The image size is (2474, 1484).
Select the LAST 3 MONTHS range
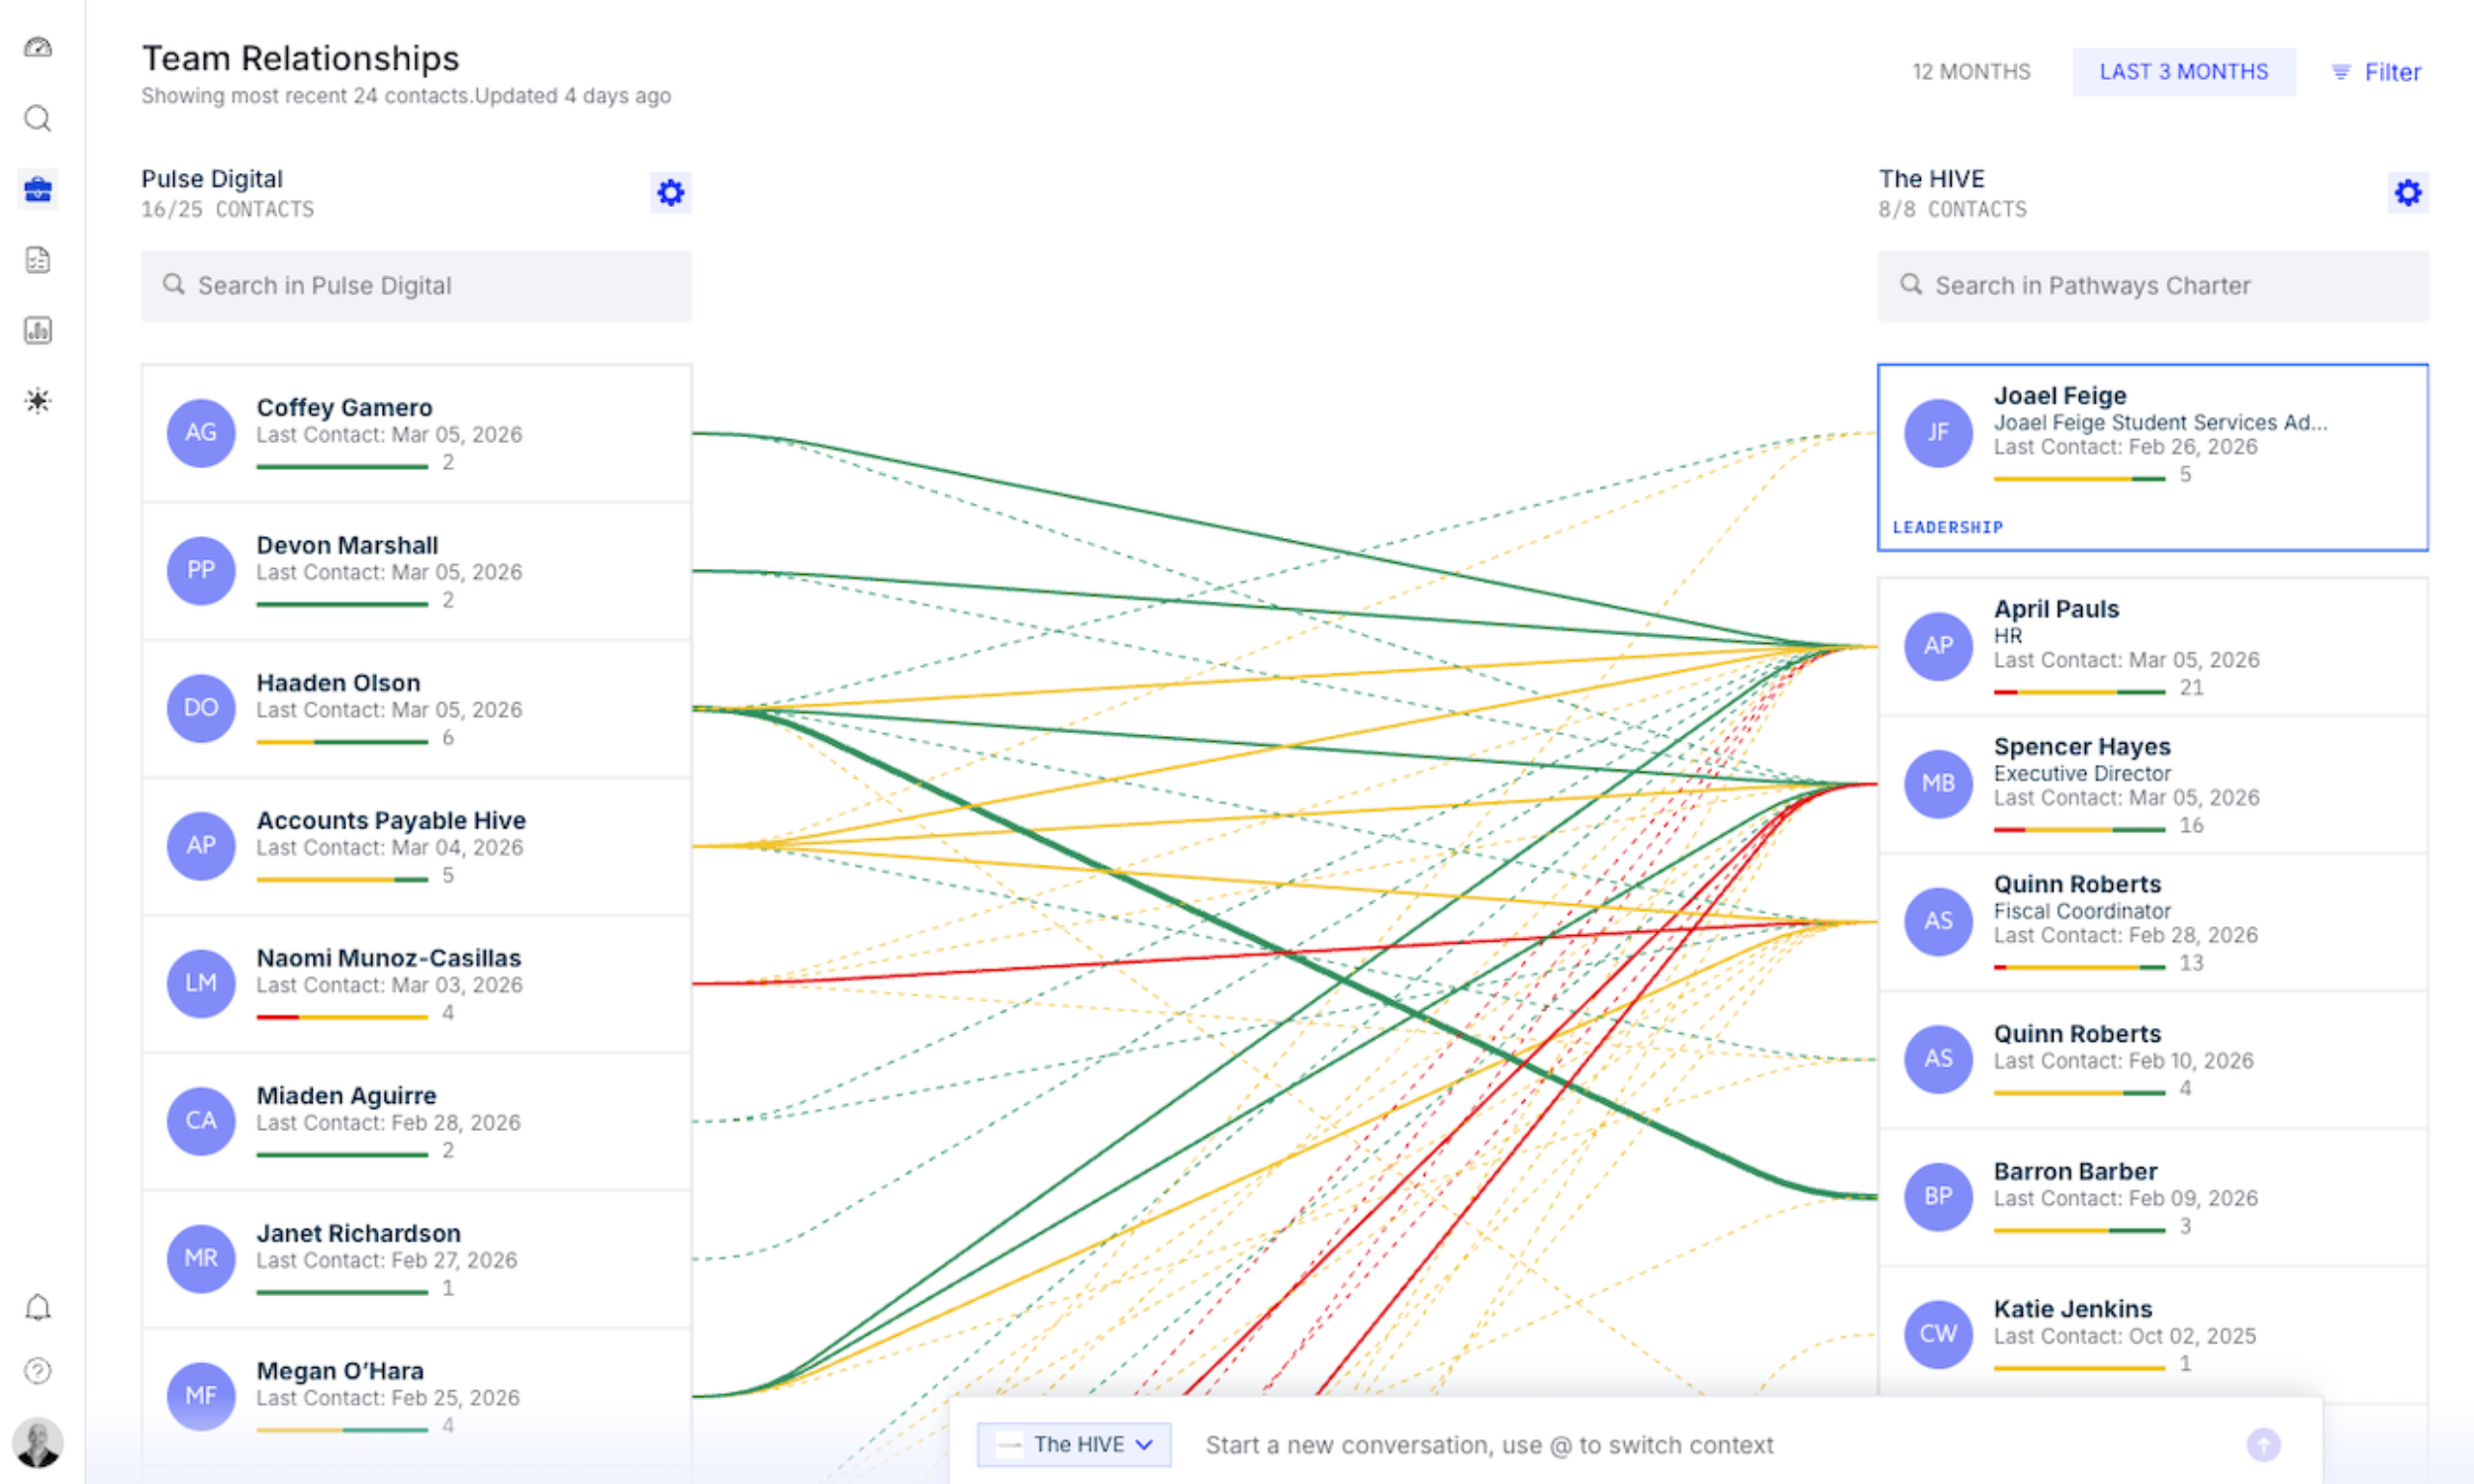[2183, 72]
